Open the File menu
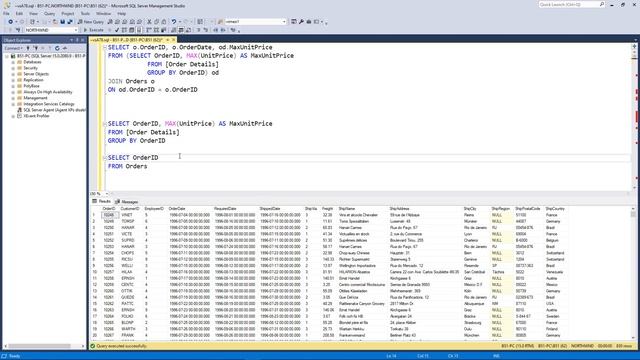The height and width of the screenshot is (360, 640). tap(6, 13)
